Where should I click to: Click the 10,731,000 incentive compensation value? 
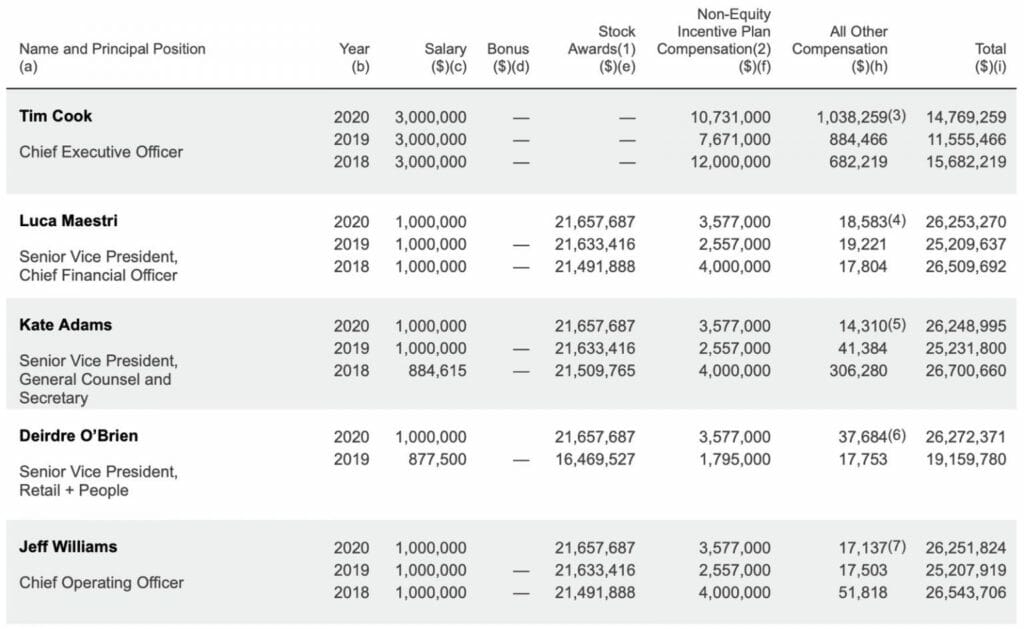click(730, 117)
